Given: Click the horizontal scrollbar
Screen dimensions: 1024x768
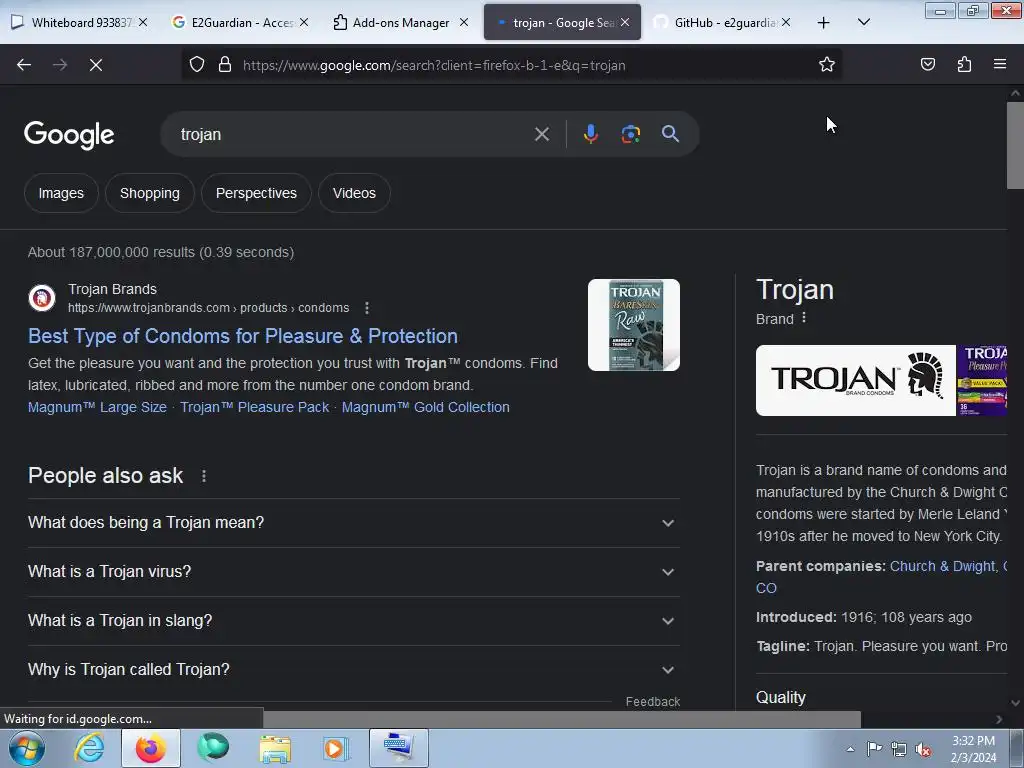Looking at the screenshot, I should click(x=562, y=719).
